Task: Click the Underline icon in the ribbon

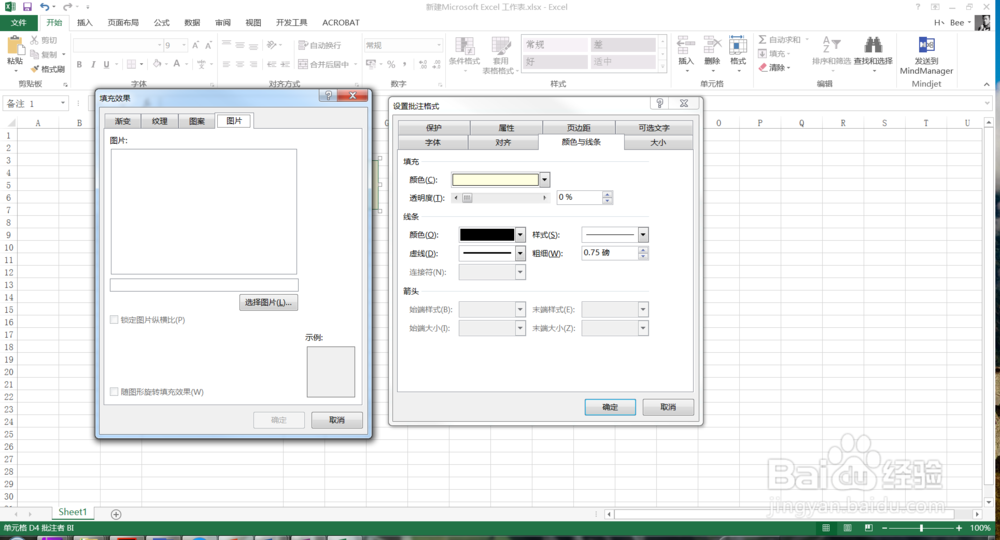Action: pyautogui.click(x=107, y=64)
